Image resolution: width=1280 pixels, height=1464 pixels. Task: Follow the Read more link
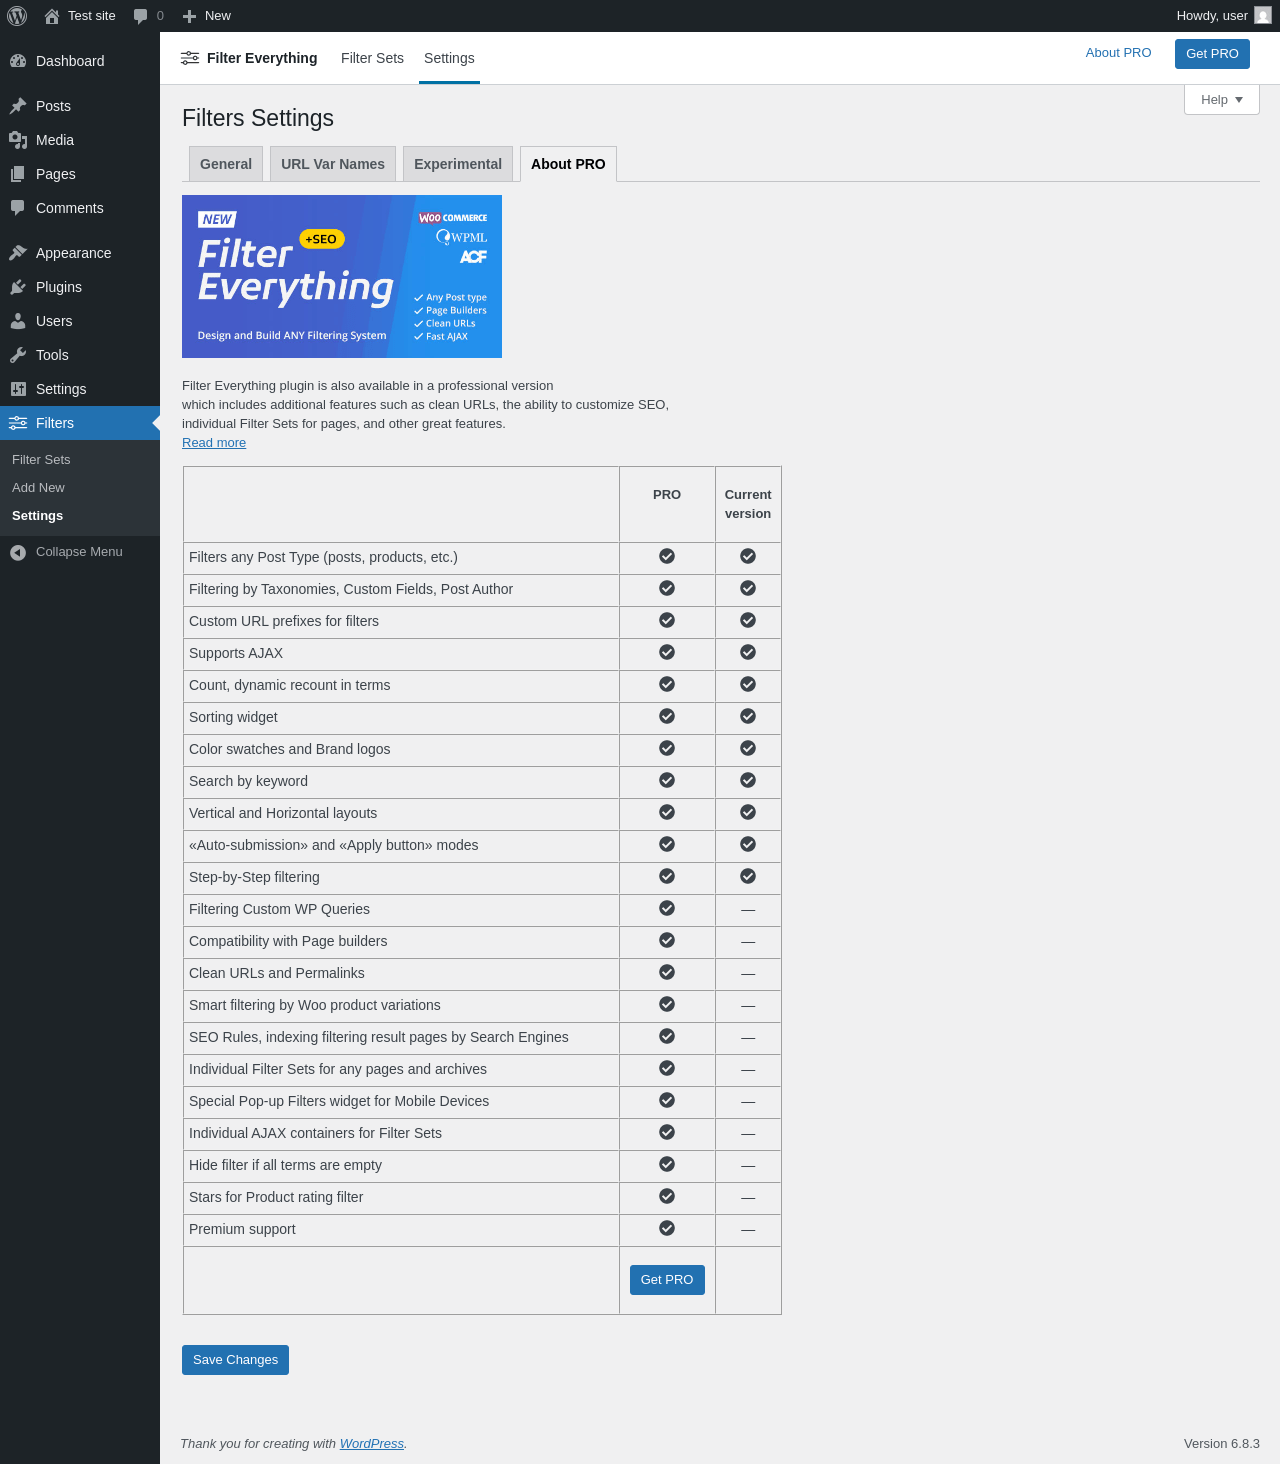(214, 443)
